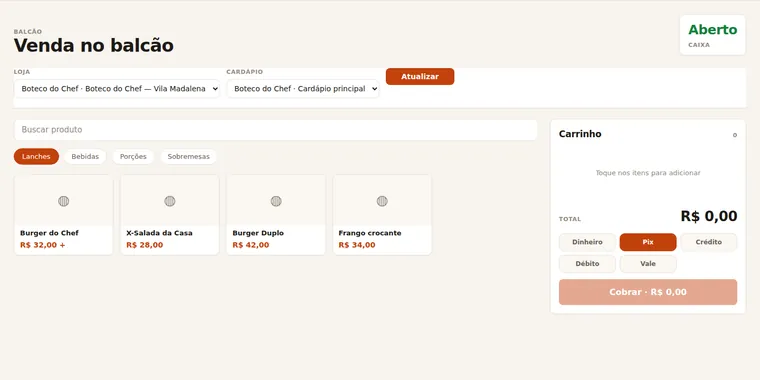Add Frango crocante by its name
This screenshot has height=380, width=760.
[370, 233]
